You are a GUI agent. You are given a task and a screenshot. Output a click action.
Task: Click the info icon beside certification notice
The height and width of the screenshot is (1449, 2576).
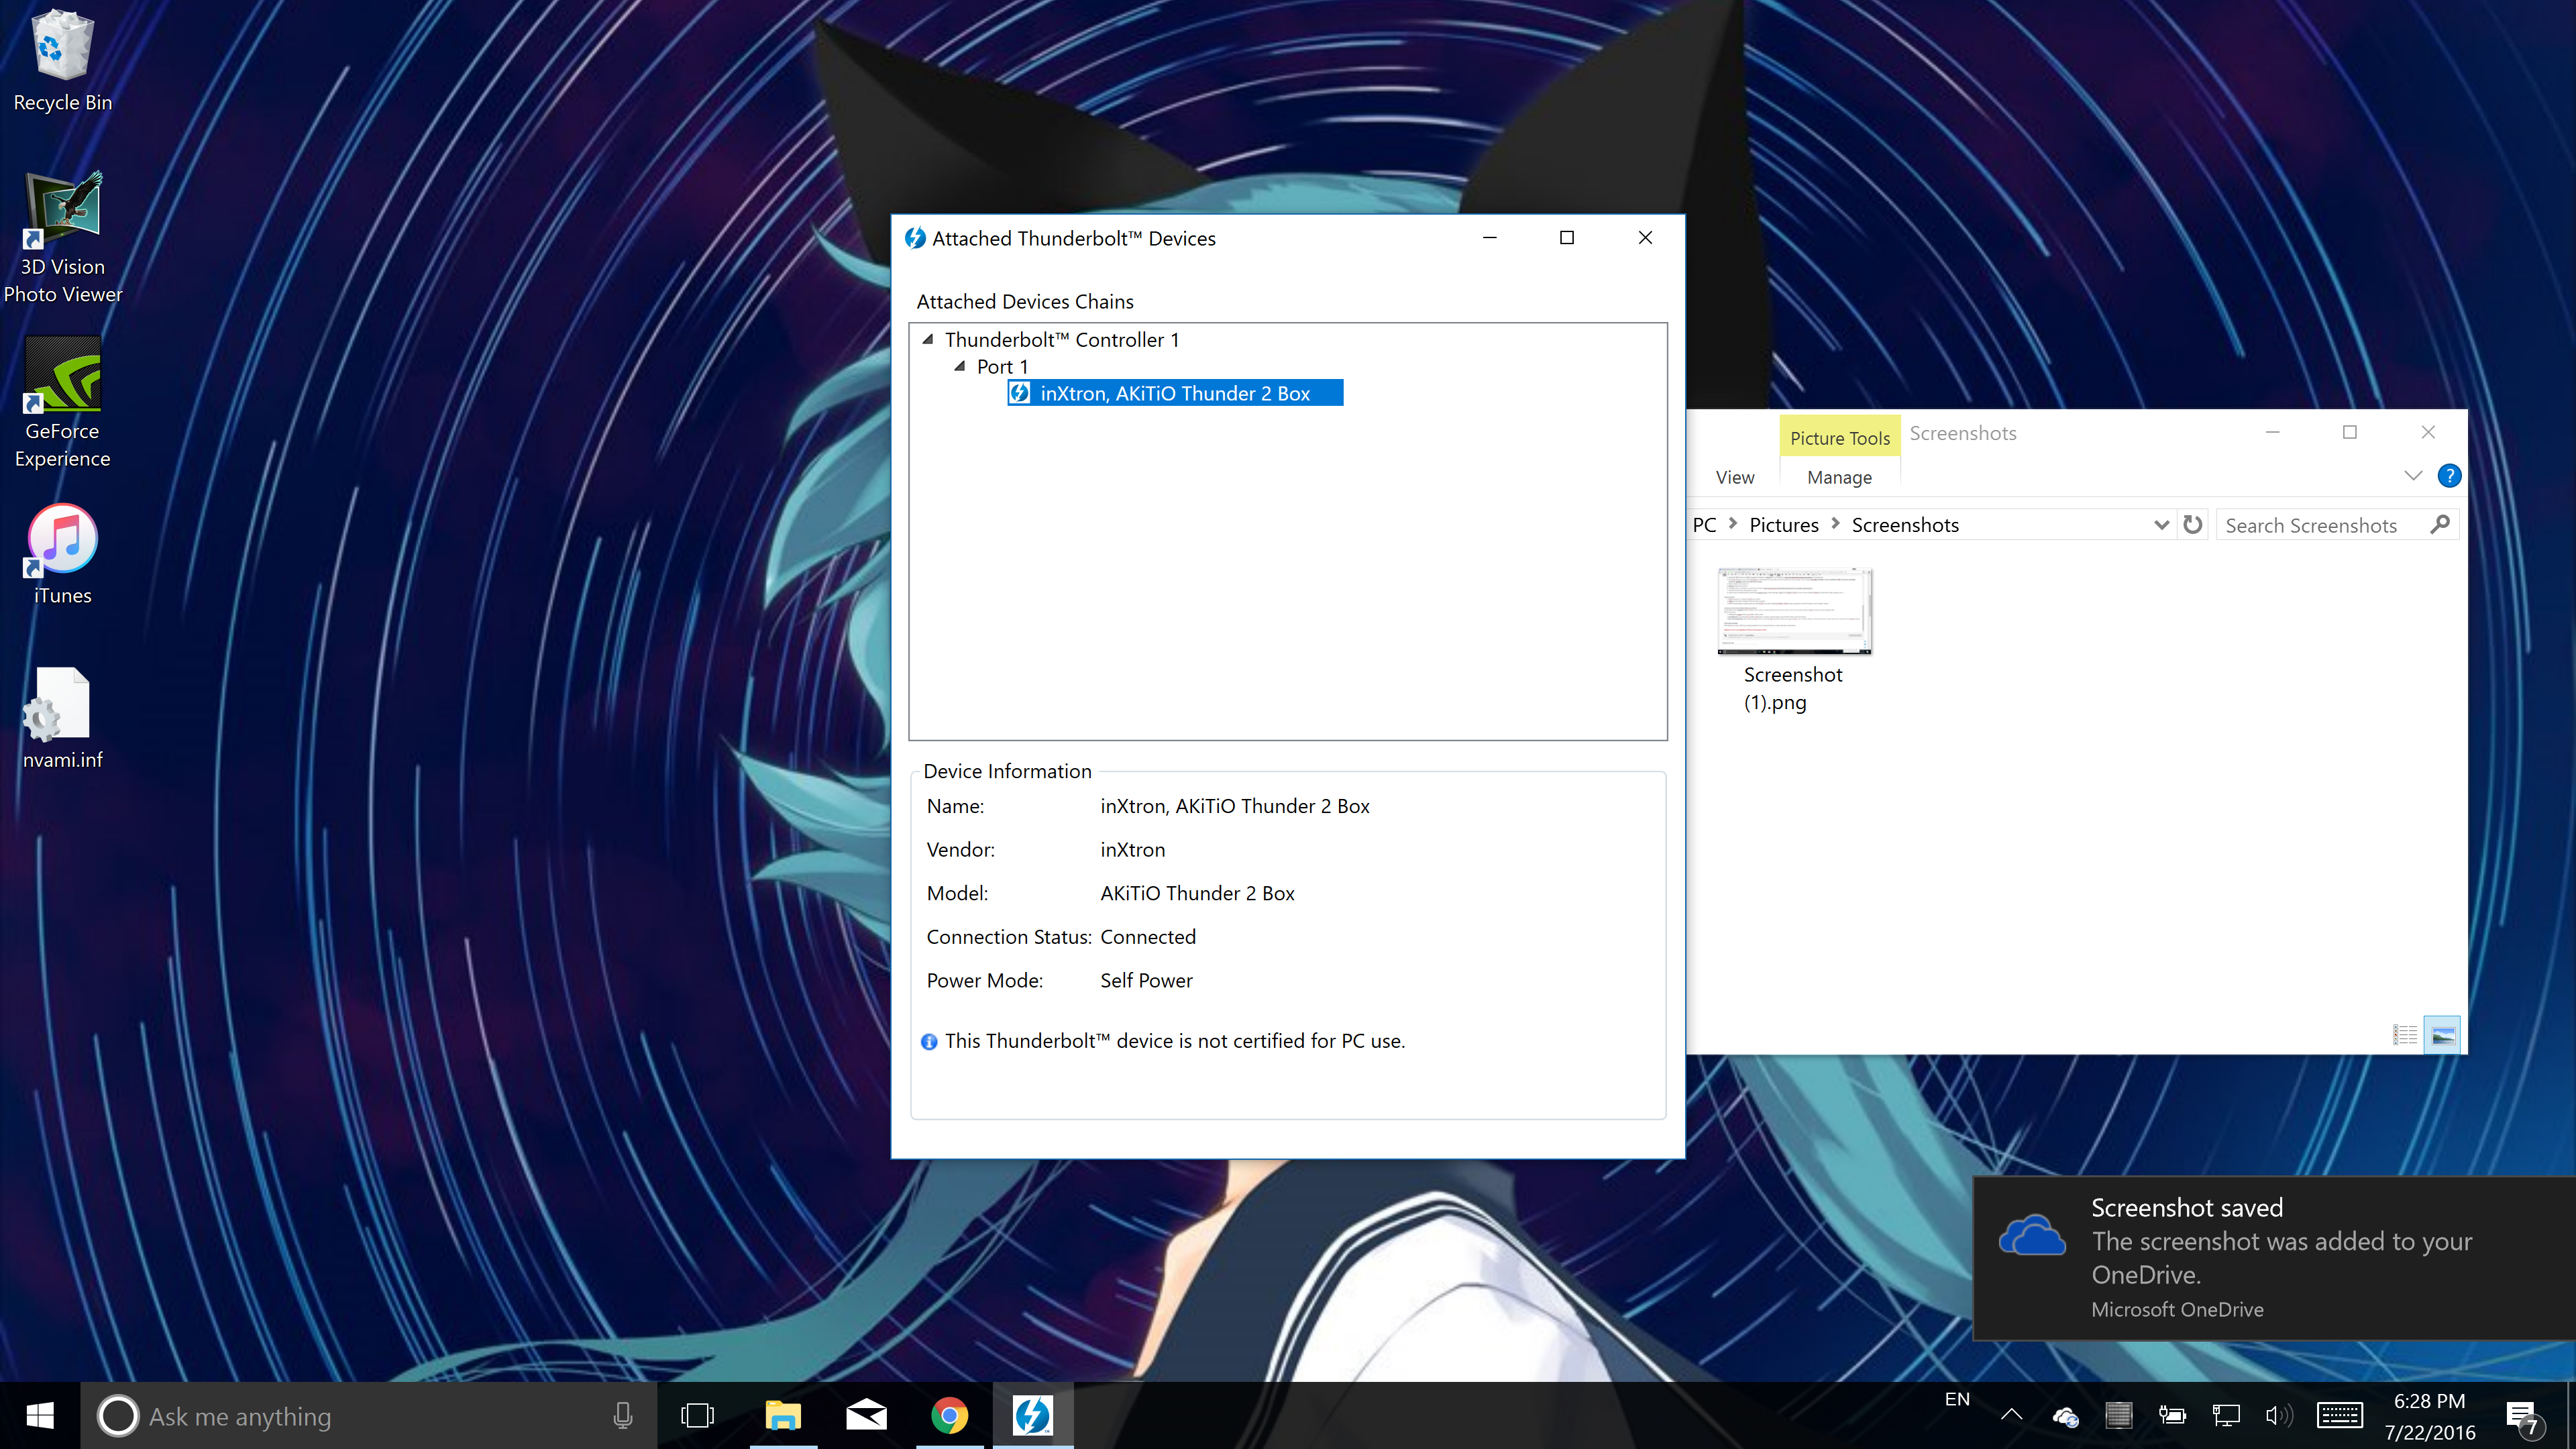coord(929,1041)
